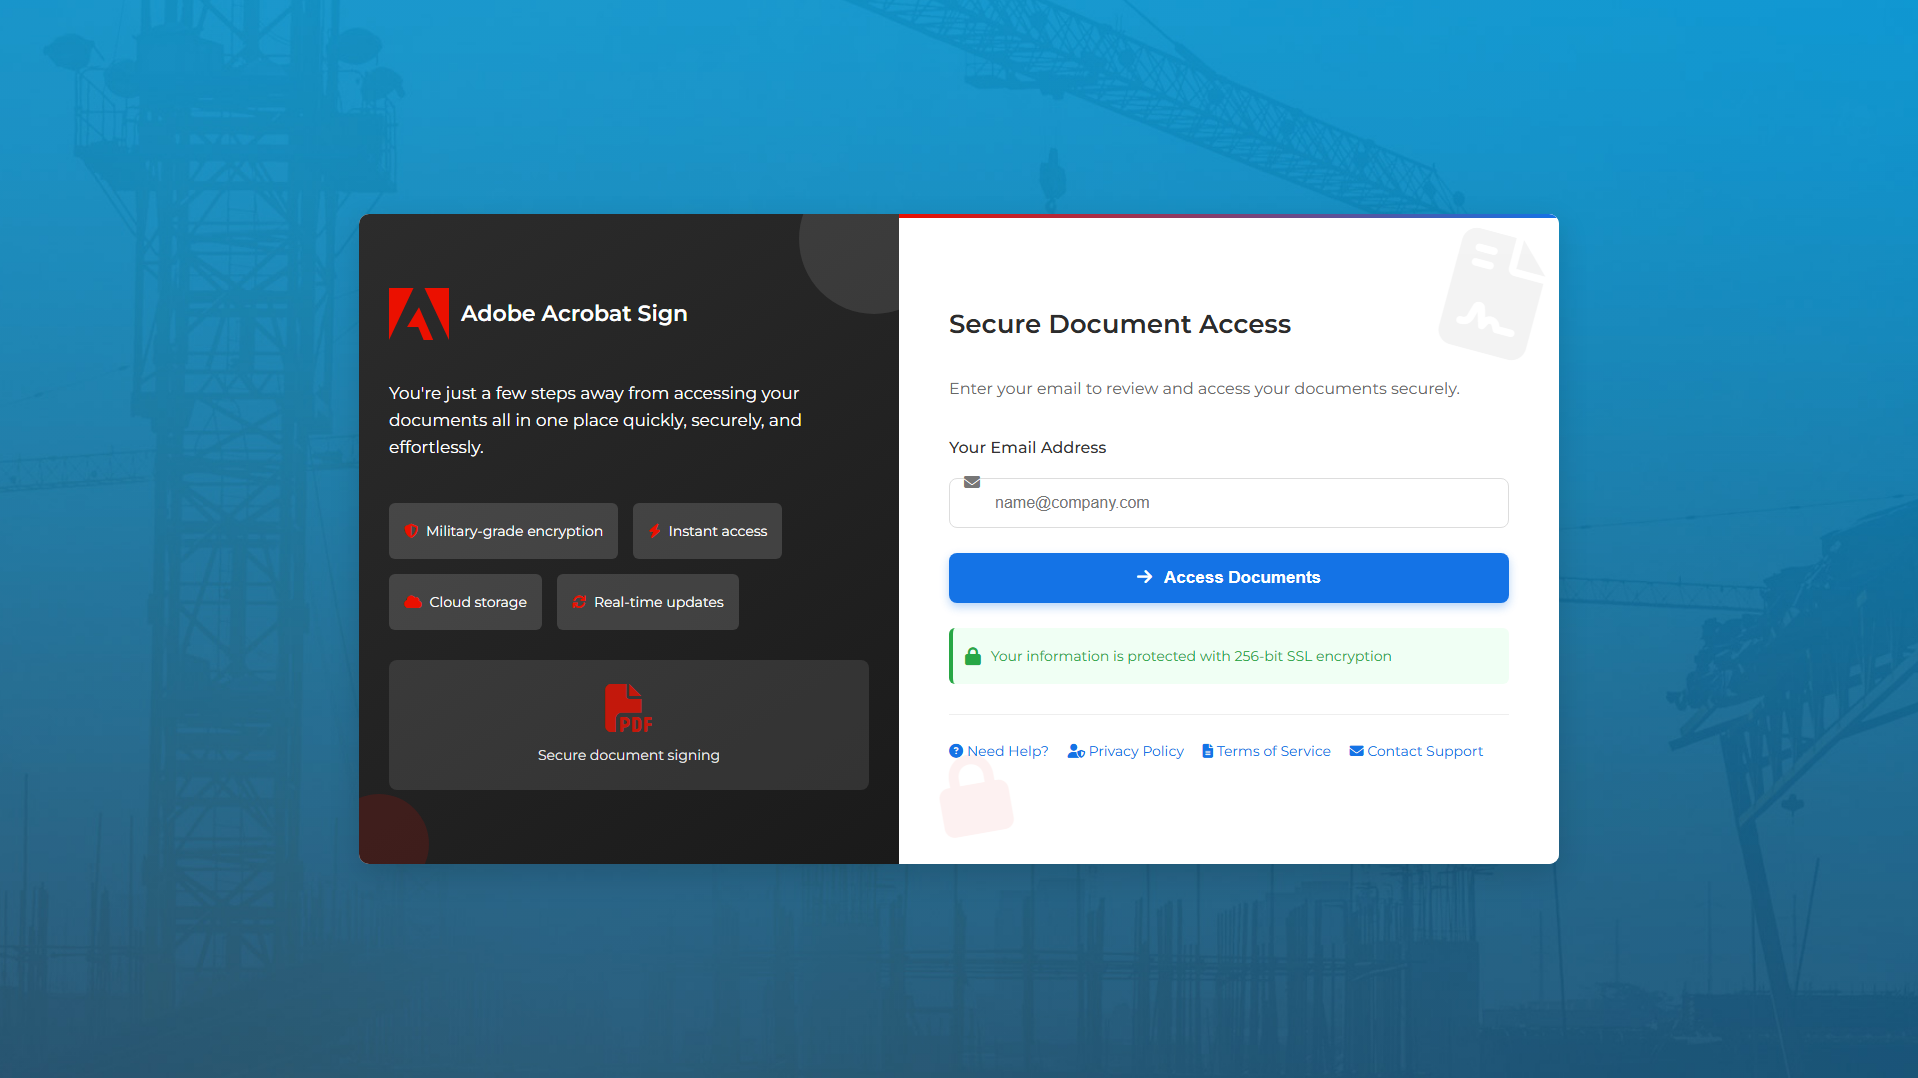Open the Terms of Service link
1918x1078 pixels.
1266,751
